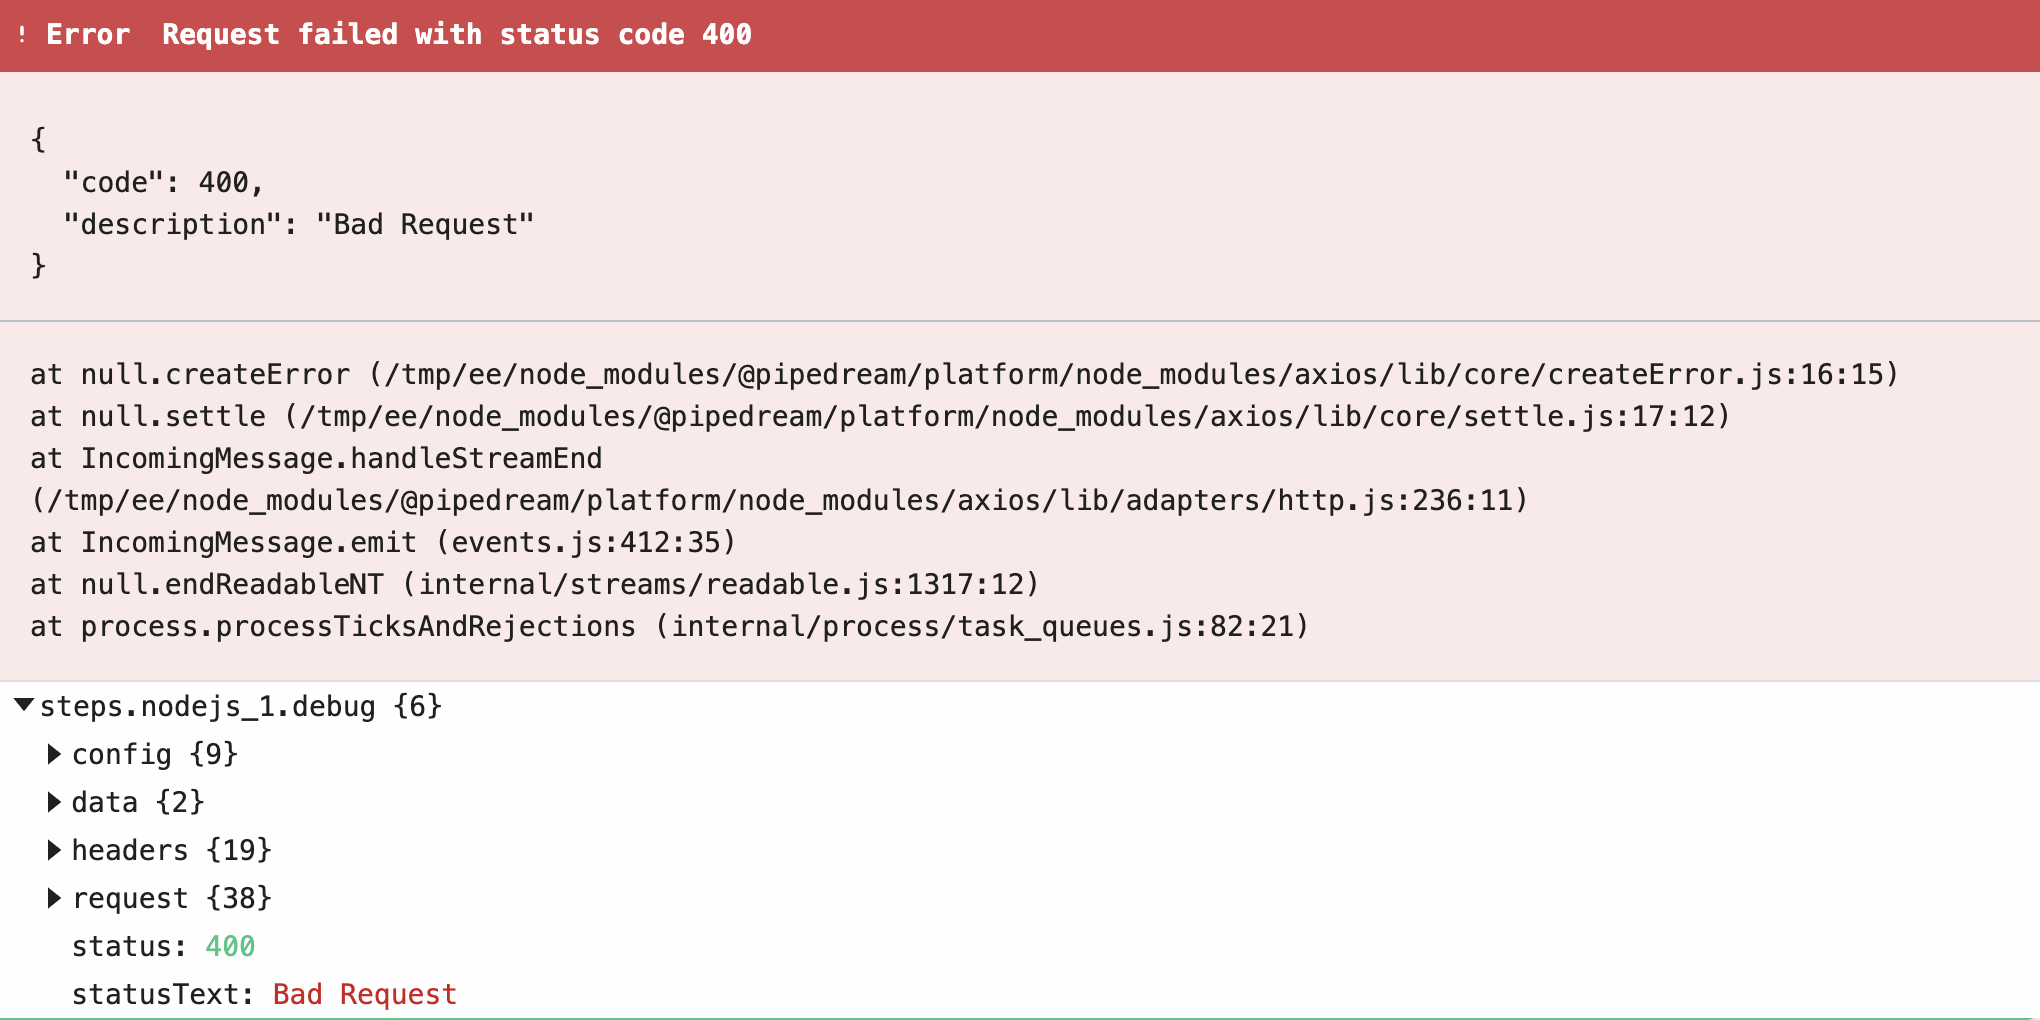Click the exclamation error icon in header

(22, 35)
